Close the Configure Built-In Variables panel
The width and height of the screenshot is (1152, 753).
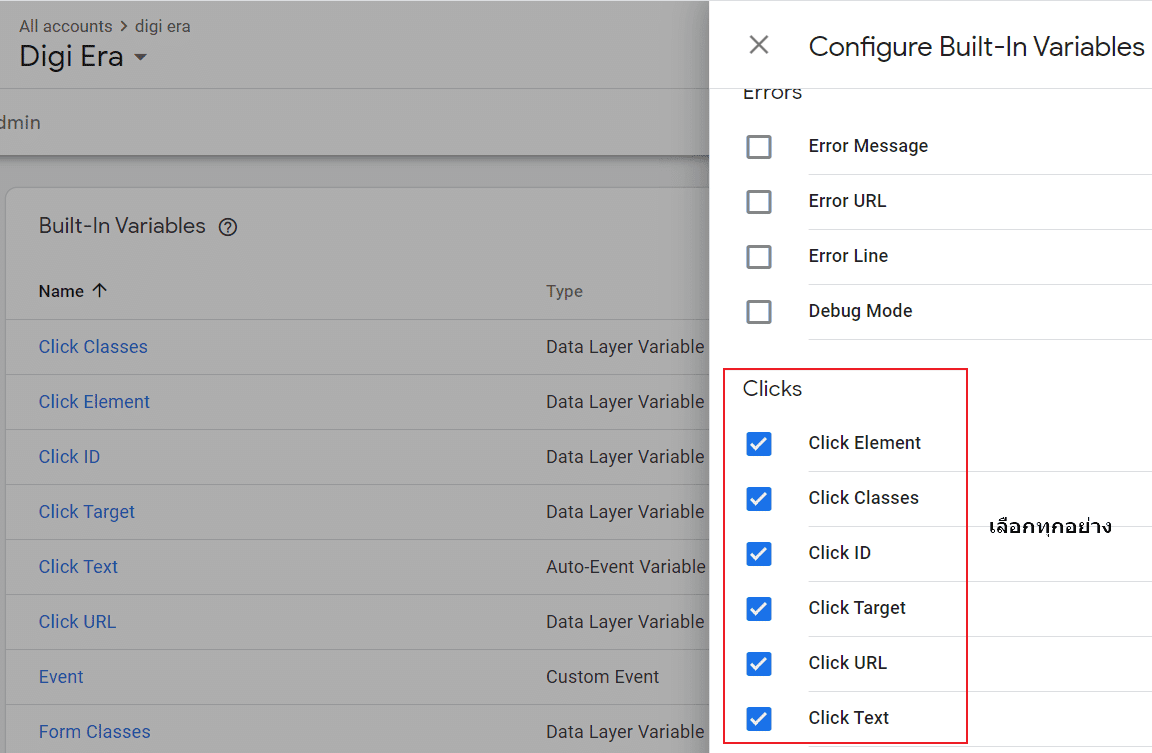coord(758,45)
